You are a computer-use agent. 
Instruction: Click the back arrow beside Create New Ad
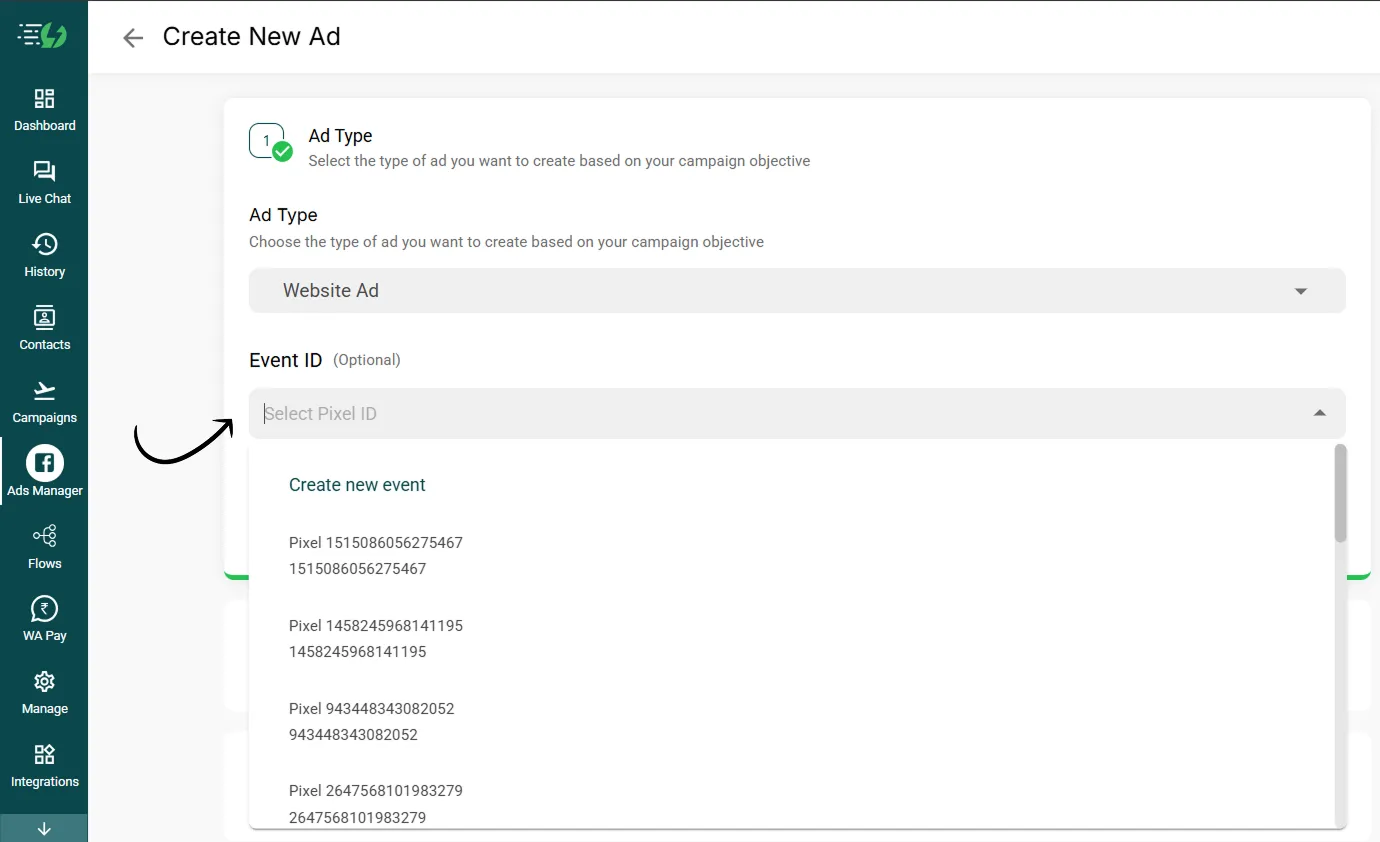133,38
